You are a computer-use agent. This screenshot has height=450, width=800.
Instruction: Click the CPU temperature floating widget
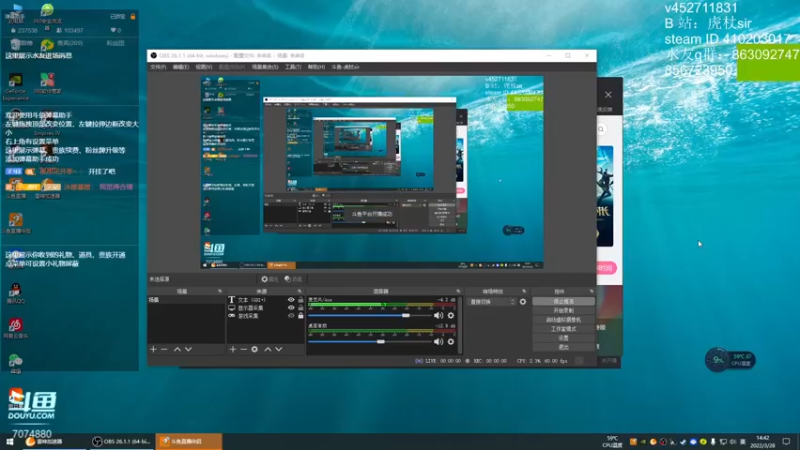point(730,360)
